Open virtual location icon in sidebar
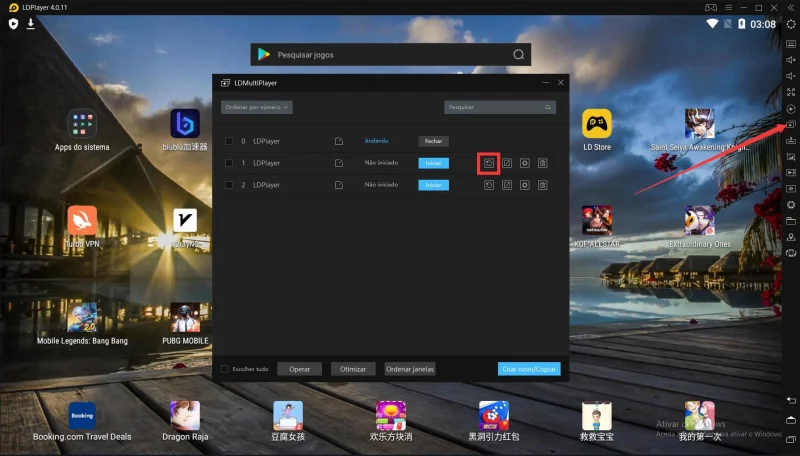Screen dimensions: 800x456 click(791, 237)
